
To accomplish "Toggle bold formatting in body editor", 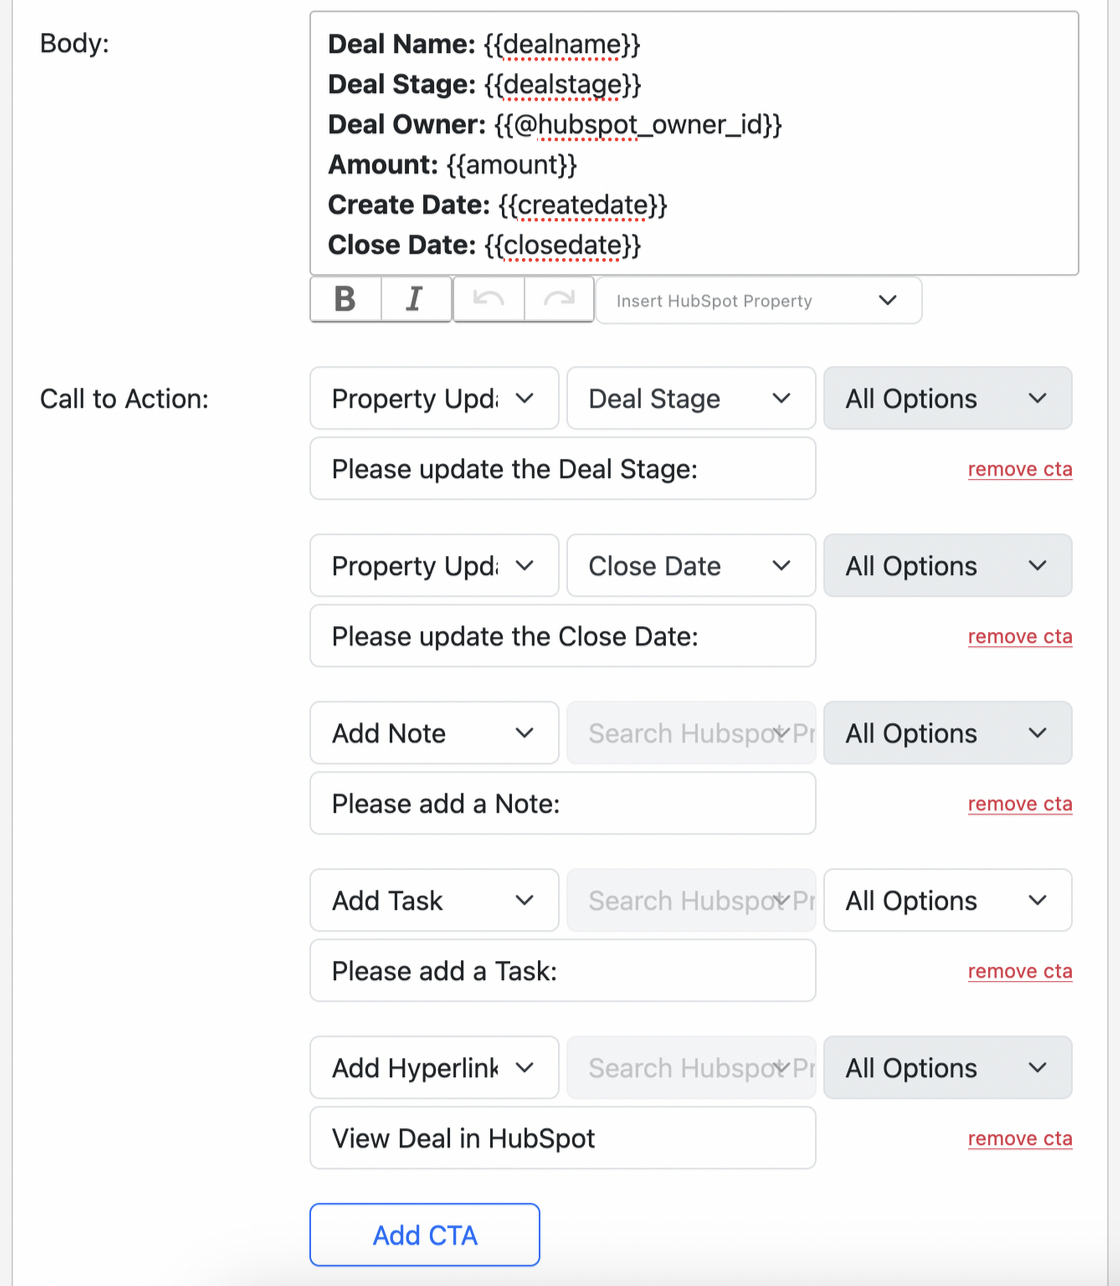I will coord(345,299).
